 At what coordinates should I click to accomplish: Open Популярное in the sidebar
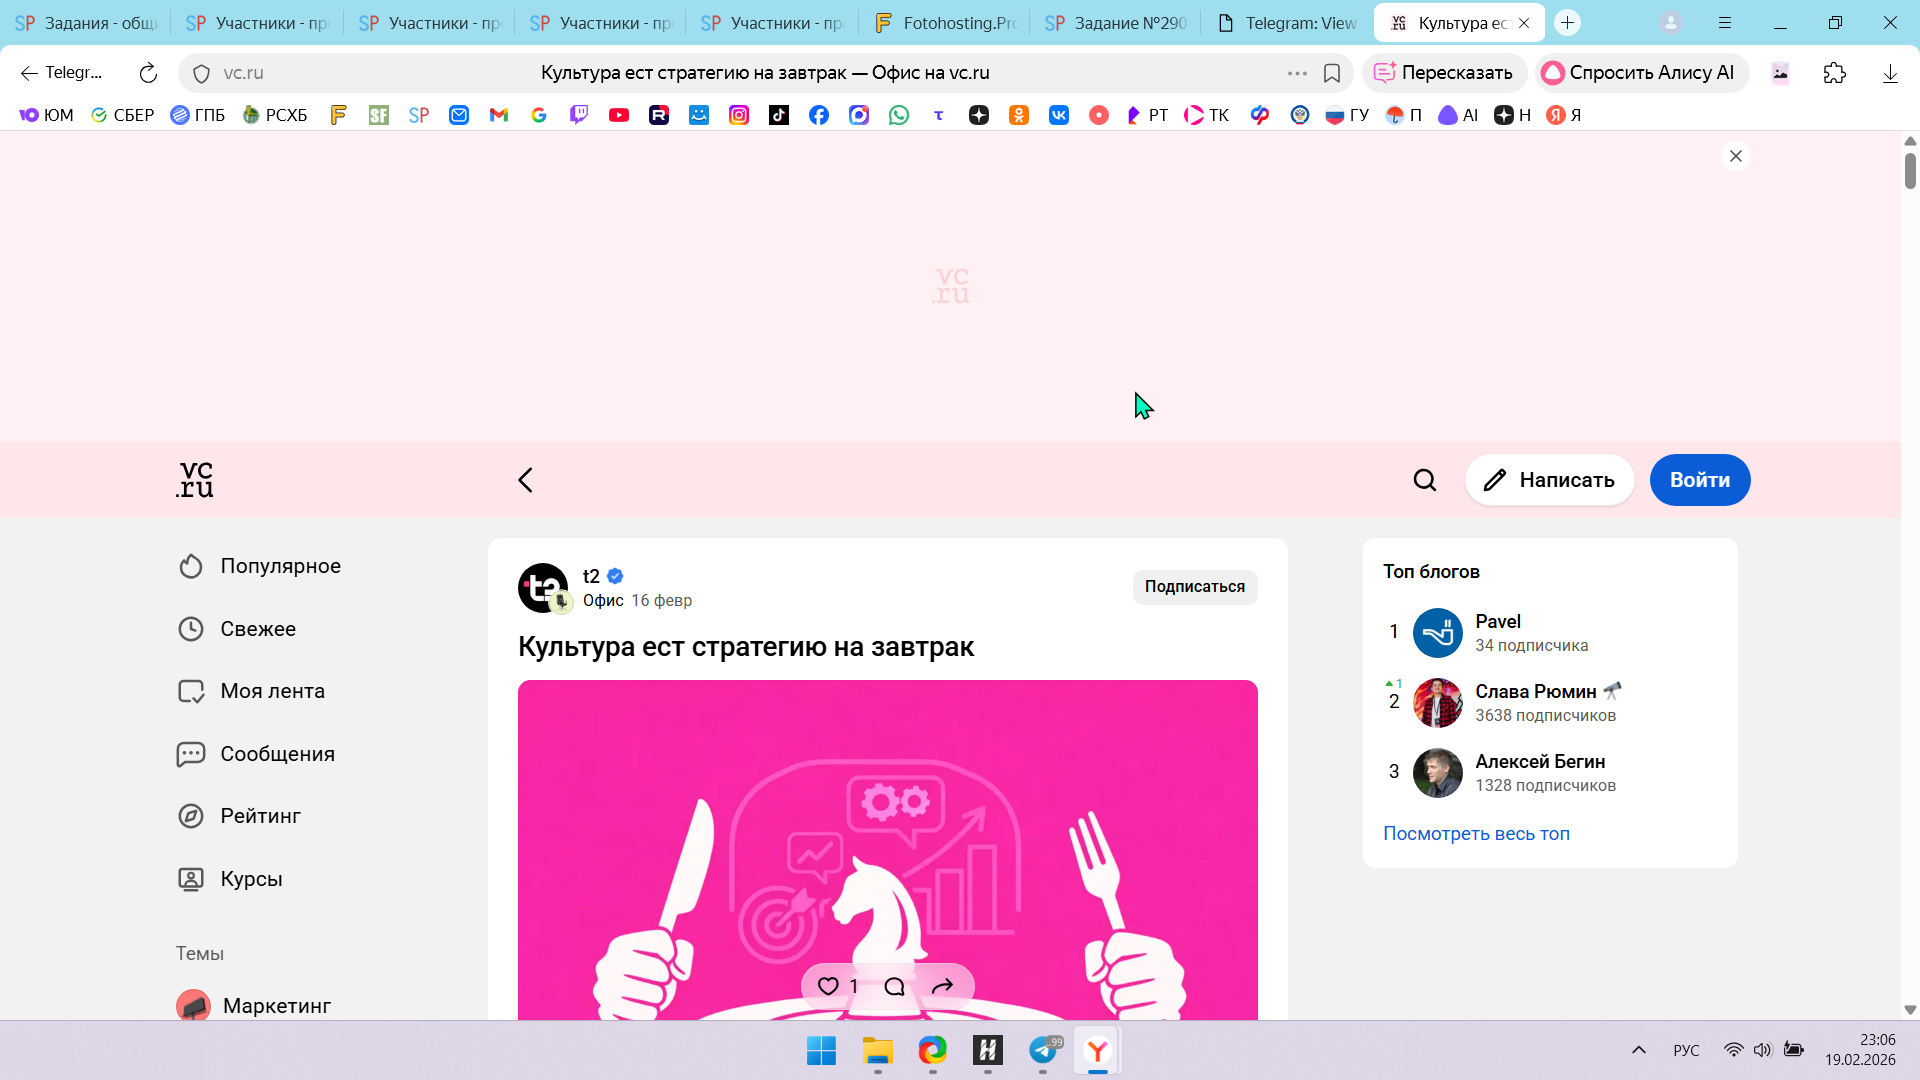280,566
